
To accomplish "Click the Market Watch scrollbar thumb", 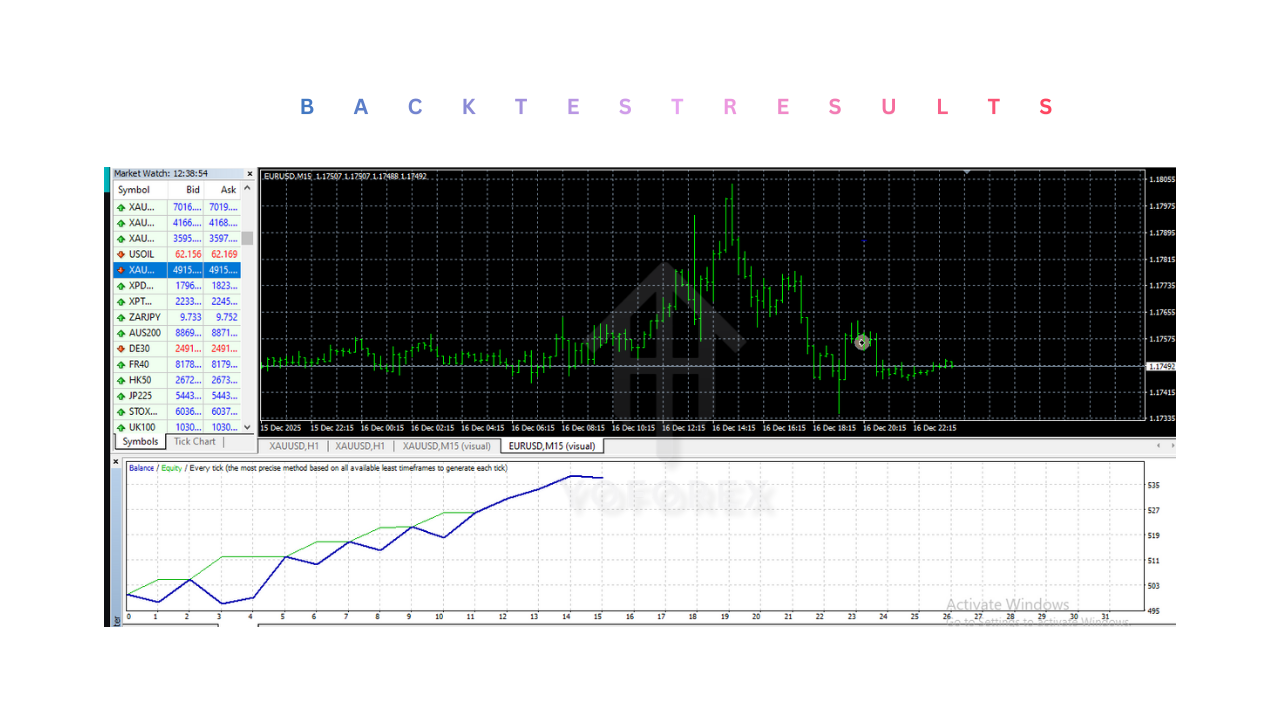I will coord(248,238).
